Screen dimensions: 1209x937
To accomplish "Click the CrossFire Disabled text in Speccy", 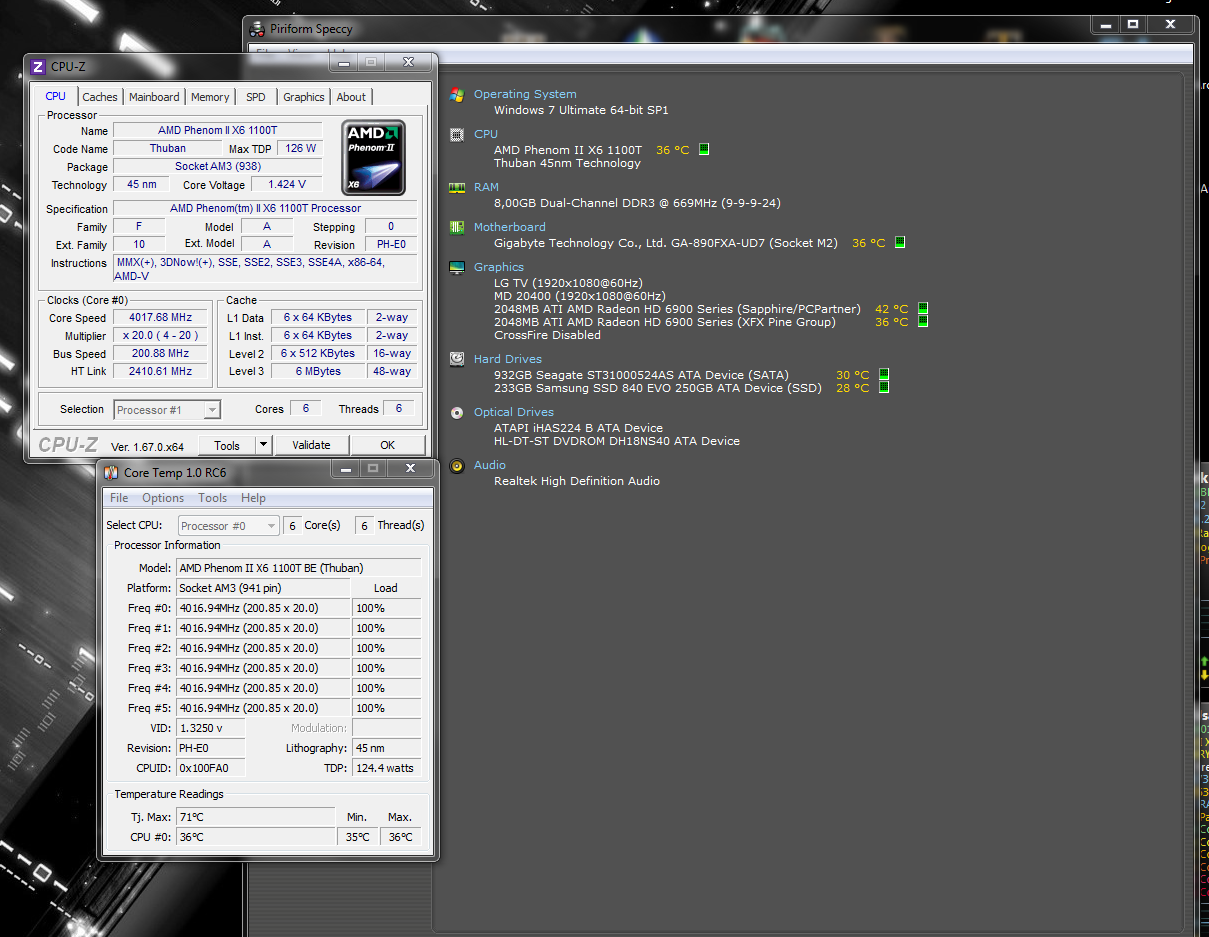I will pos(547,335).
